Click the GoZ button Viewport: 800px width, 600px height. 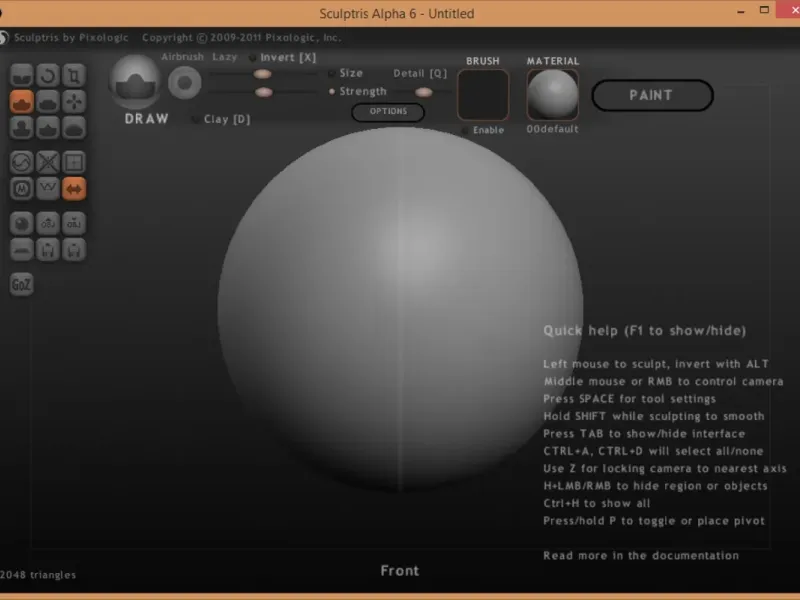pyautogui.click(x=21, y=284)
